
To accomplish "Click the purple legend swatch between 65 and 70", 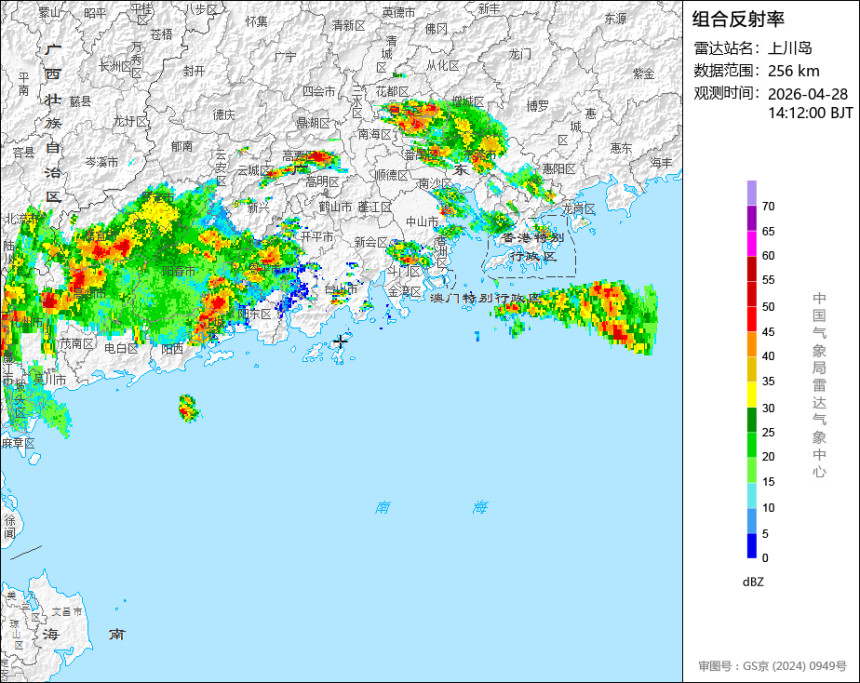I will point(751,218).
